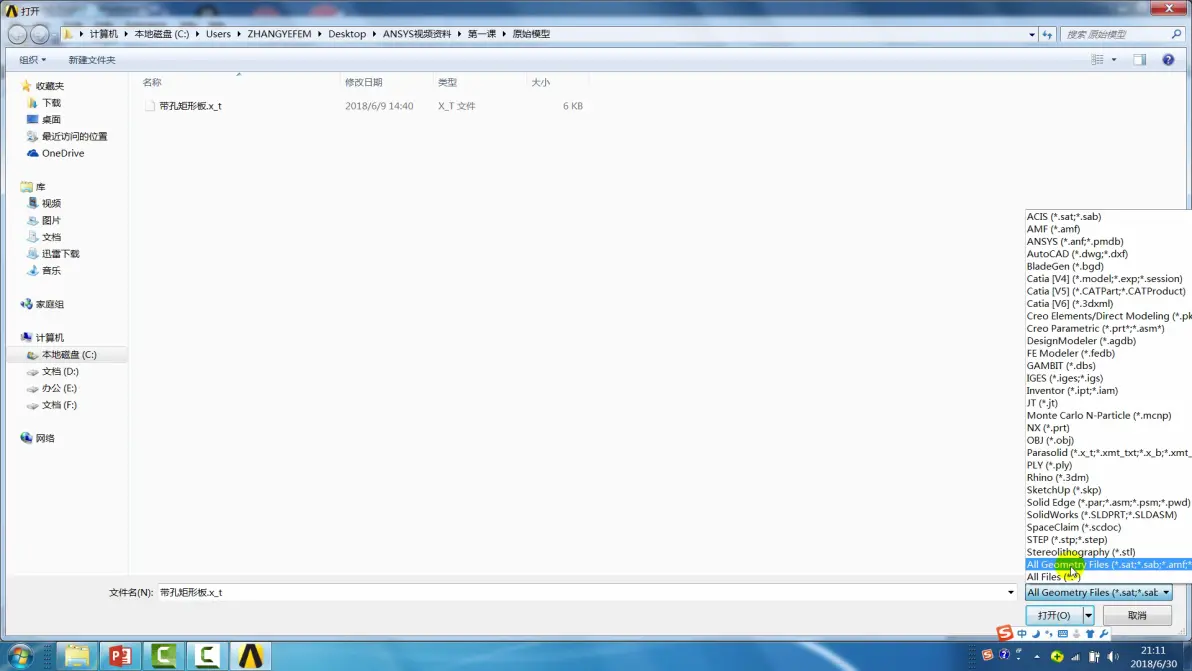The height and width of the screenshot is (671, 1192).
Task: Click the Help question mark icon
Action: coord(1168,59)
